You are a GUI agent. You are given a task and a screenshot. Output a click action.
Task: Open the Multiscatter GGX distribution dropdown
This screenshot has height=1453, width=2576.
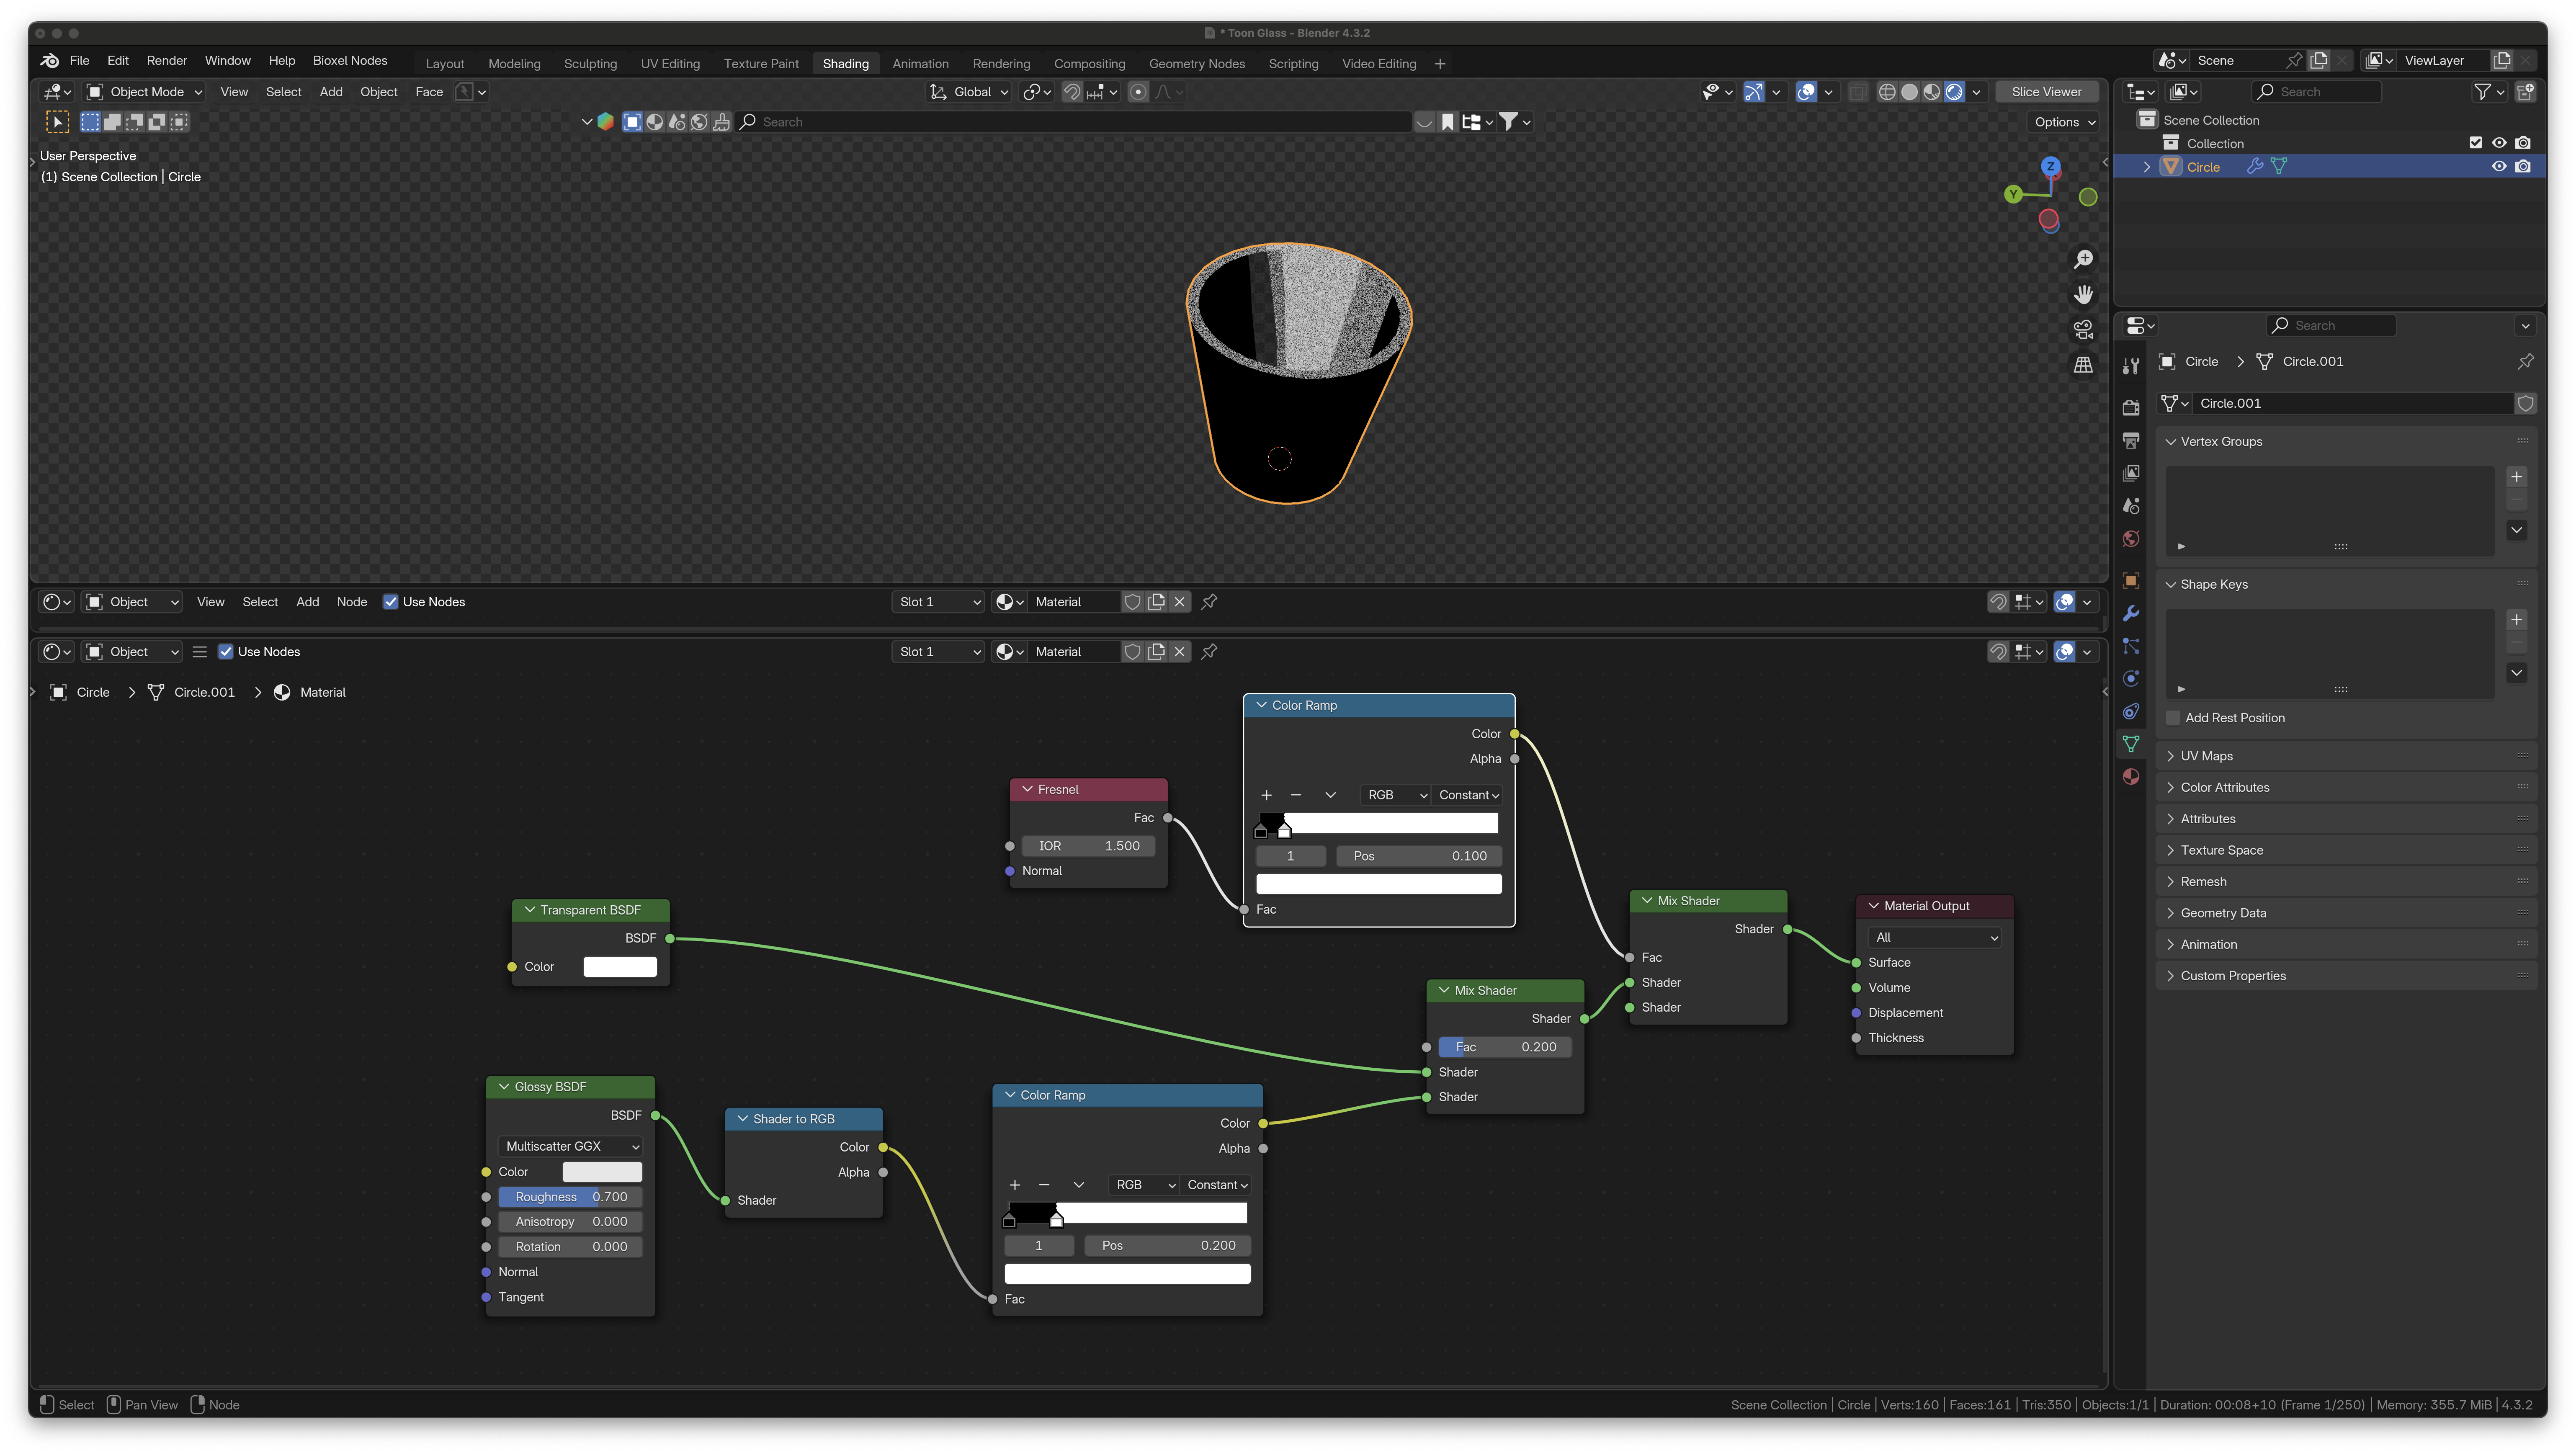pos(570,1147)
